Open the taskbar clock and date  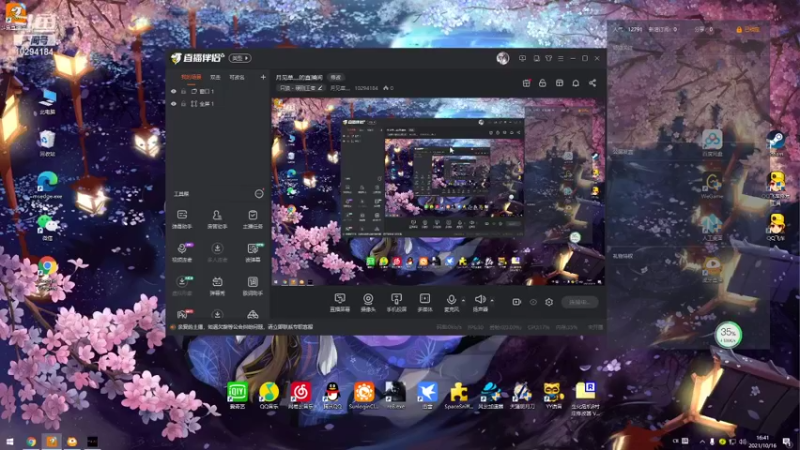(763, 442)
